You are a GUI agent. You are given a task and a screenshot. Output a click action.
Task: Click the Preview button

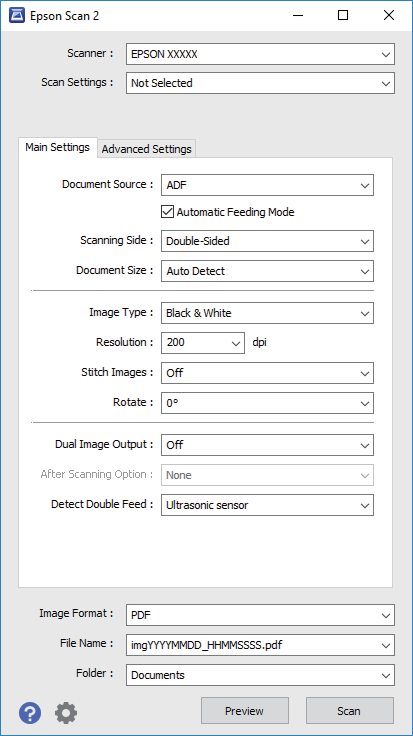(245, 711)
